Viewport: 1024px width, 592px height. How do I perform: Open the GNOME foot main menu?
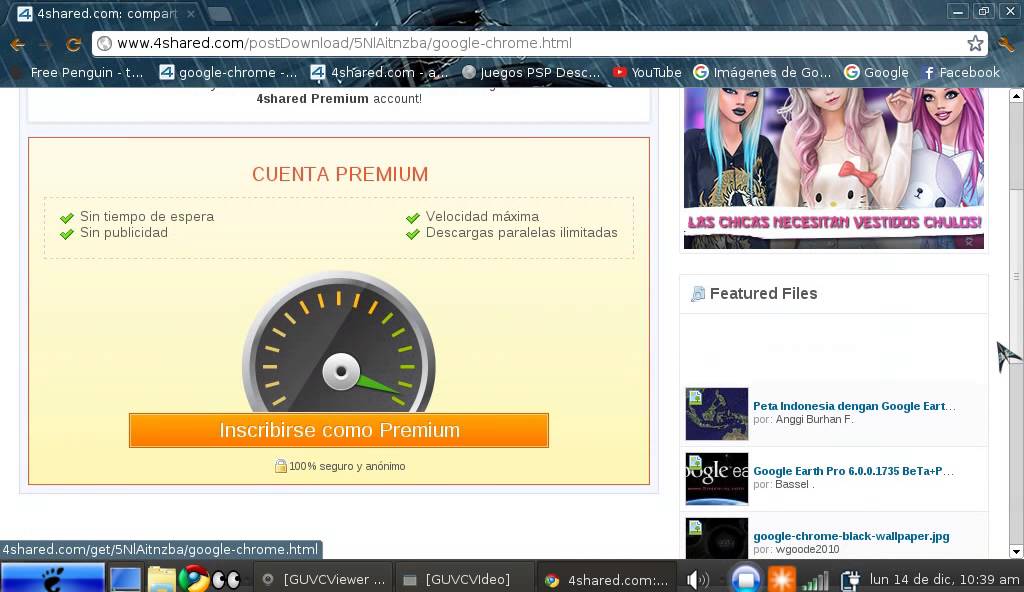click(52, 578)
